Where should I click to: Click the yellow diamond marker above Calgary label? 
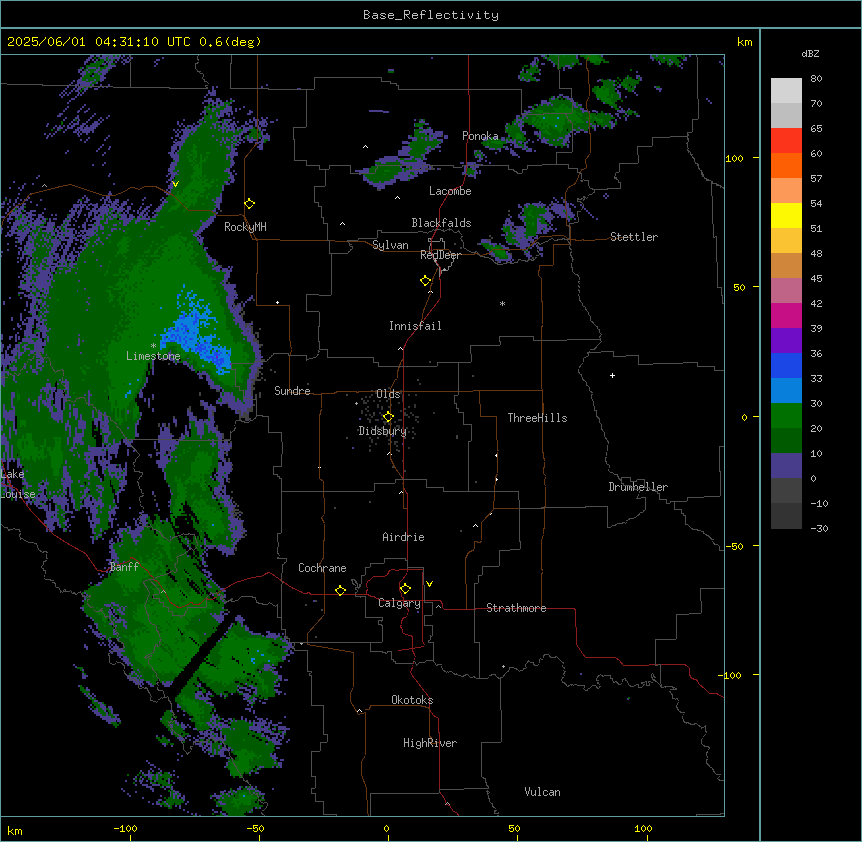pos(405,589)
